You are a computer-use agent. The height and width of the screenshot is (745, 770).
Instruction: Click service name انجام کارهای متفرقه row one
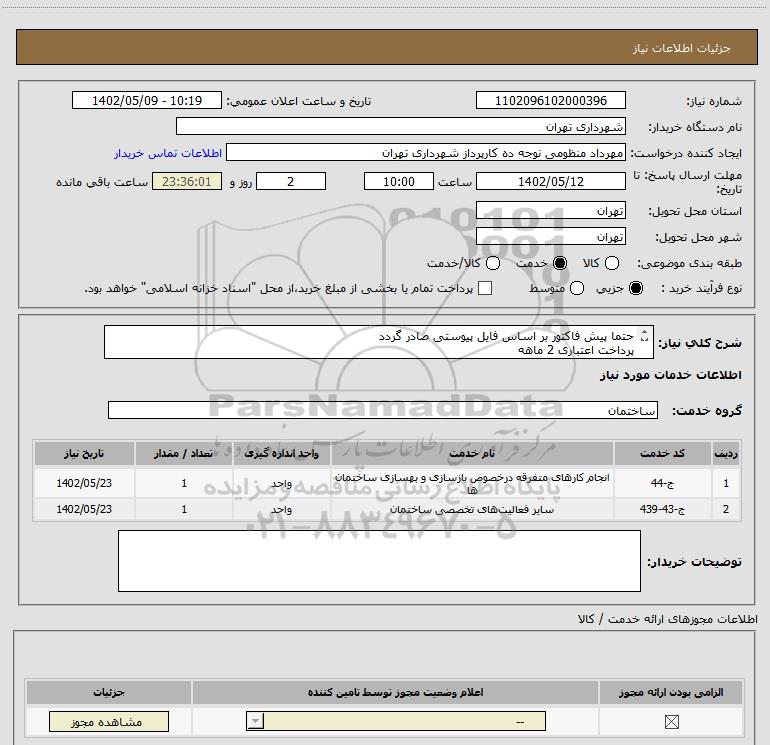tap(472, 483)
